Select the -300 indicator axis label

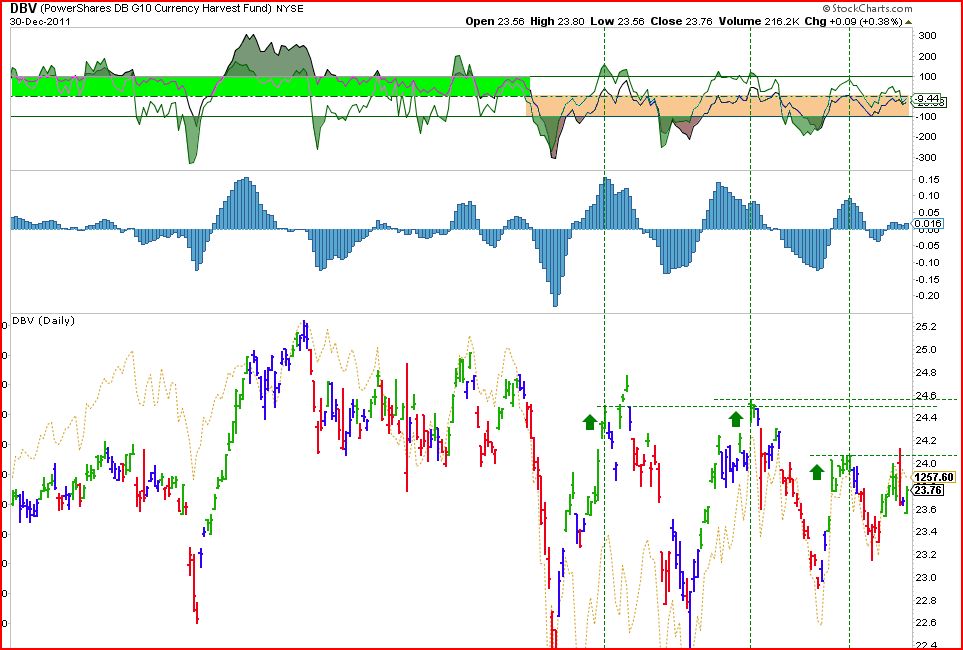[x=926, y=157]
